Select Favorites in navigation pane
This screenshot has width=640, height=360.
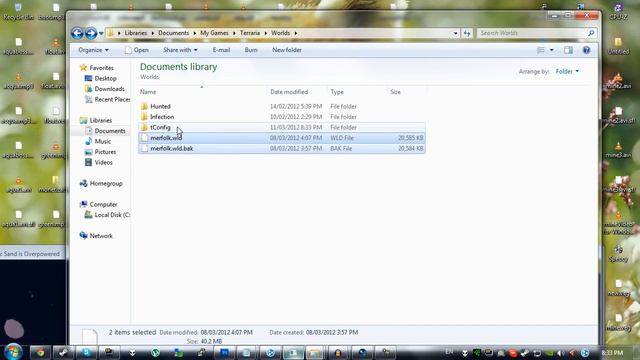101,68
